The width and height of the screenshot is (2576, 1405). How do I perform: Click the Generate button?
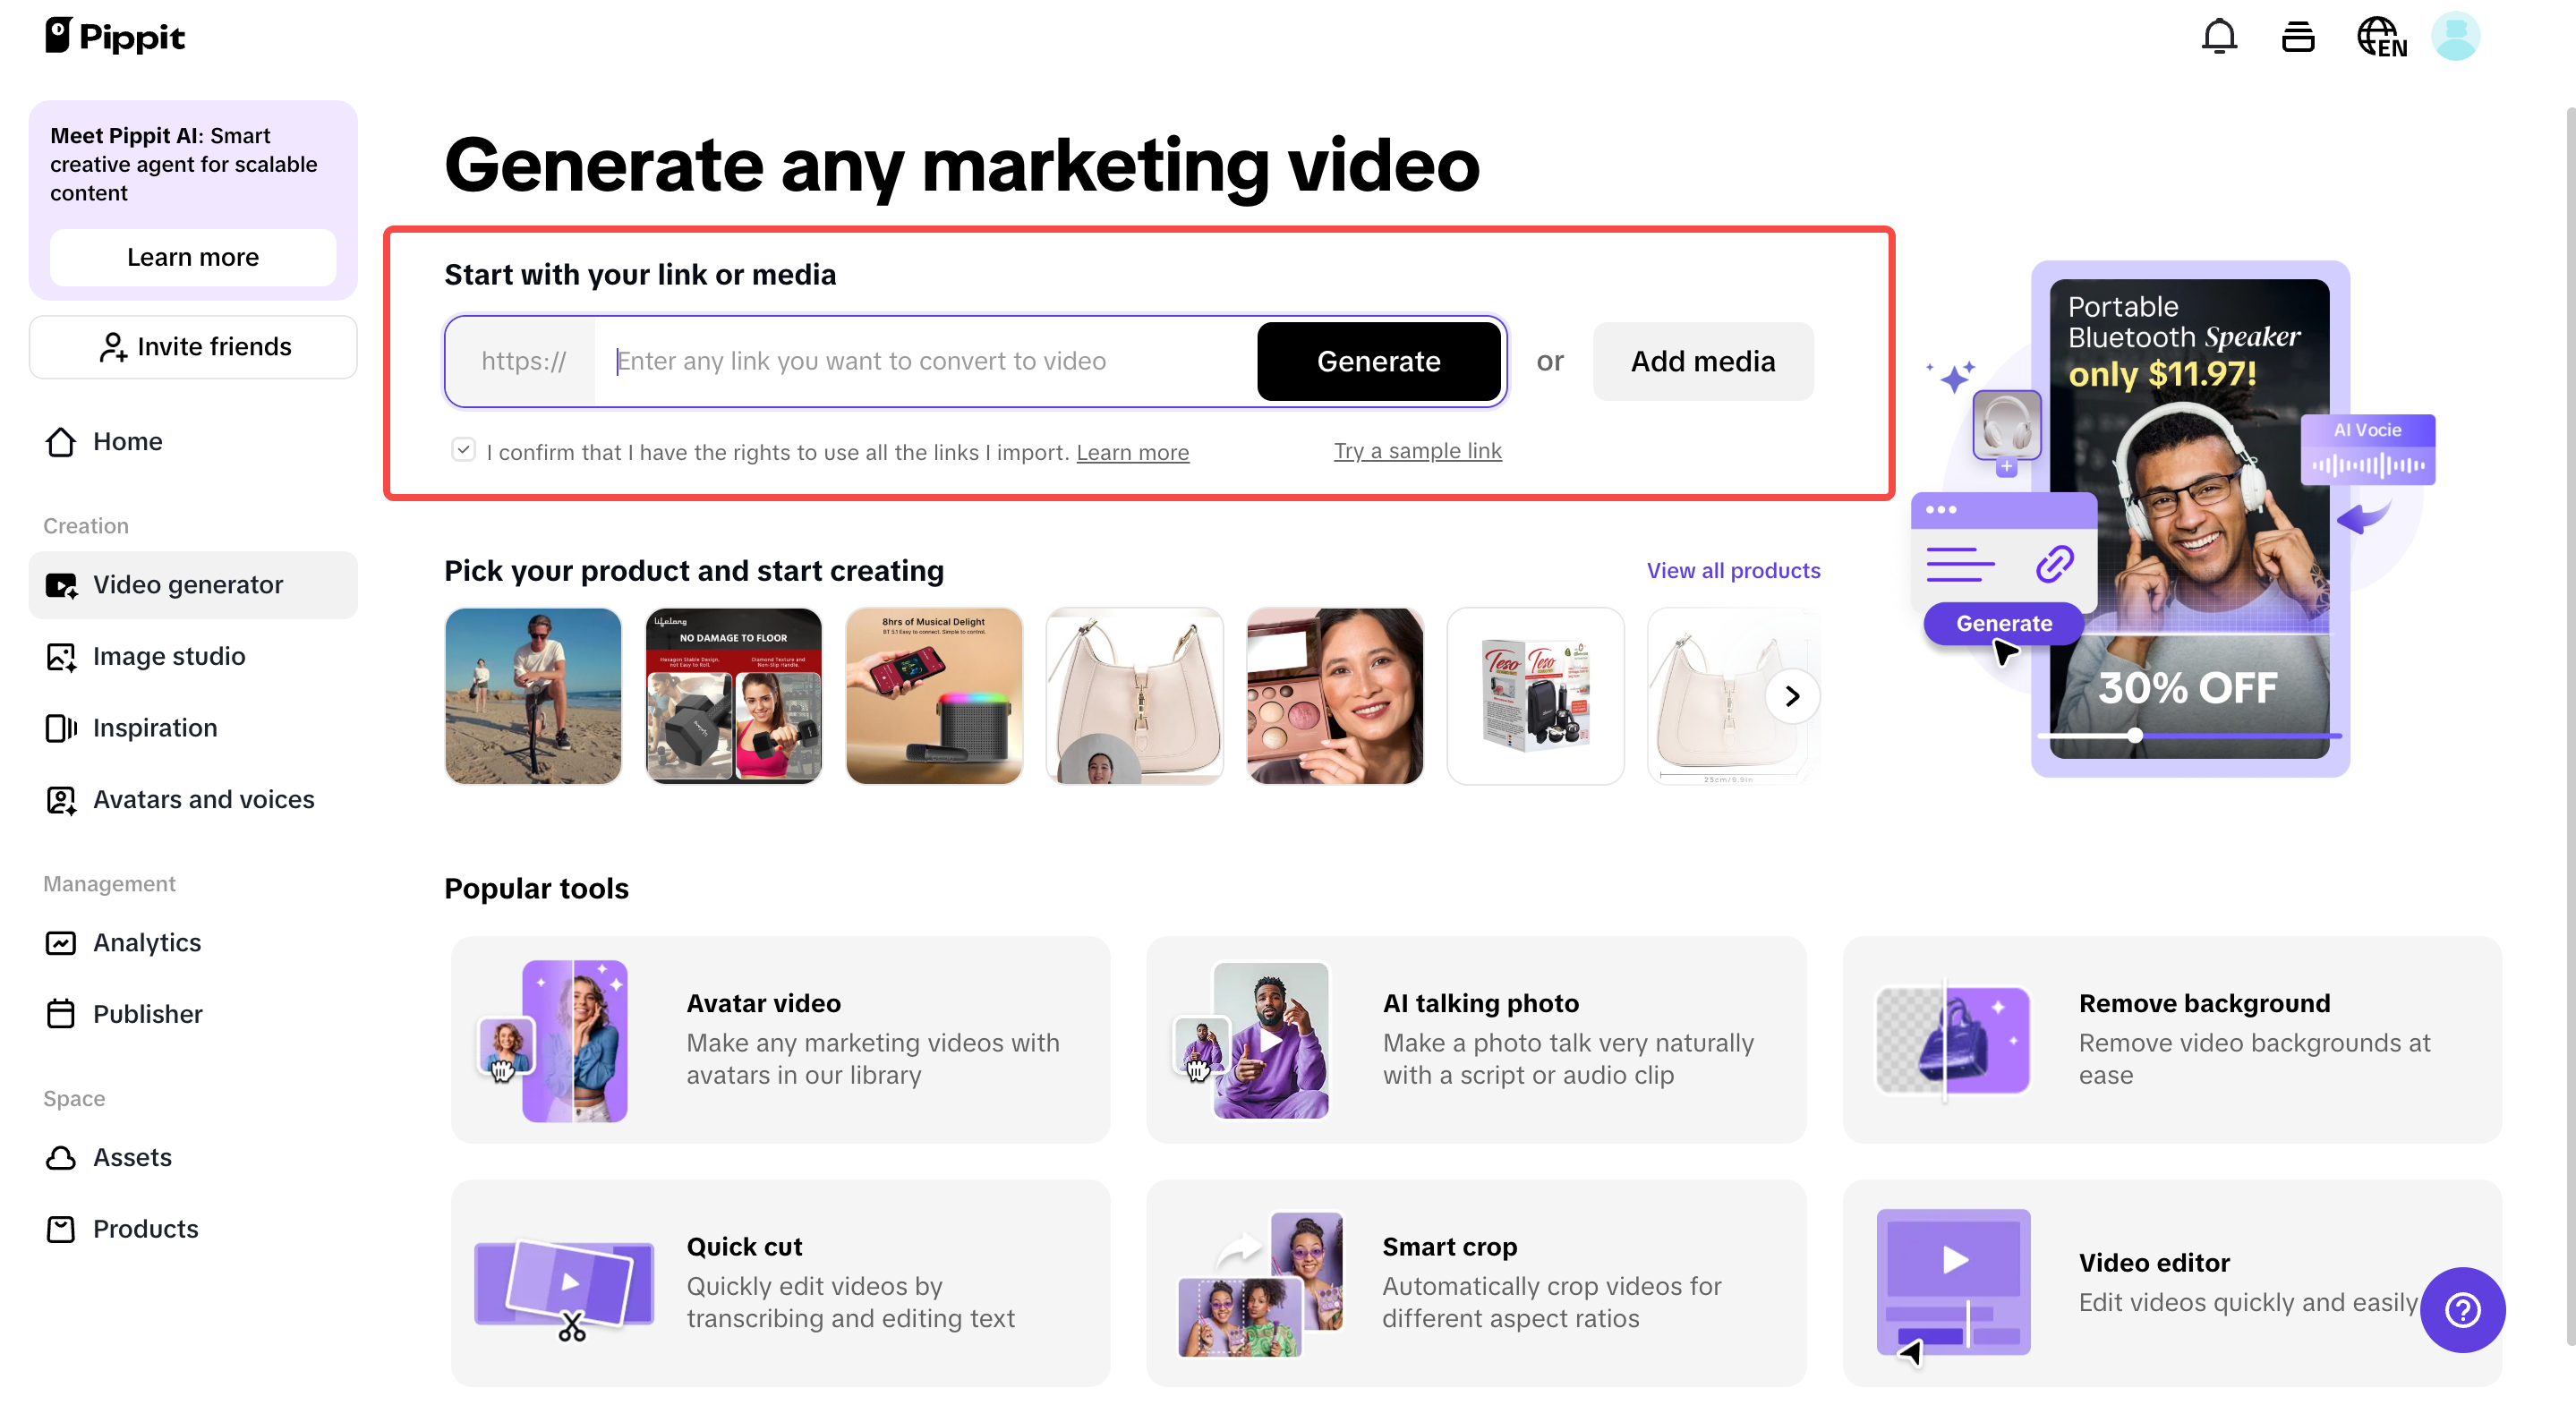point(1379,361)
